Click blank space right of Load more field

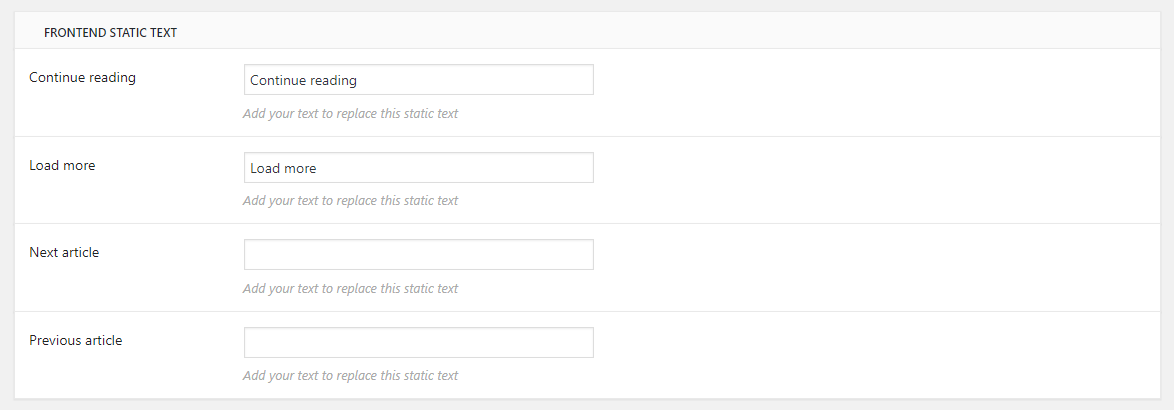point(850,168)
